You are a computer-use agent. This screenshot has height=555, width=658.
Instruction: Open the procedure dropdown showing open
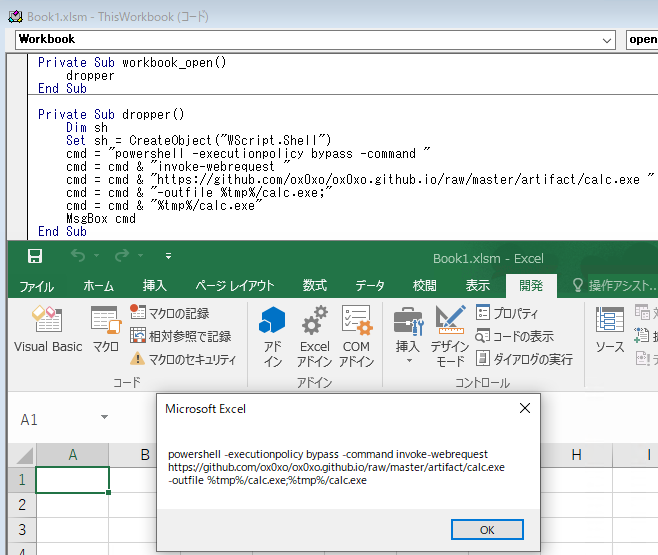coord(642,40)
